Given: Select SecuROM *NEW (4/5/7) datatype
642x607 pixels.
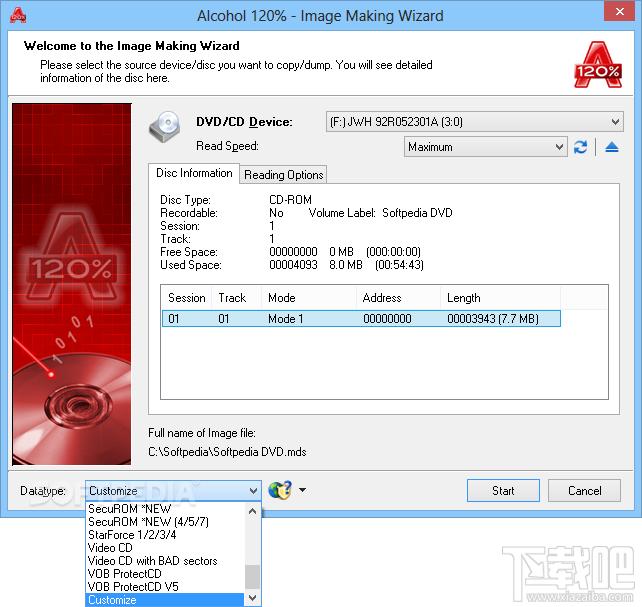Looking at the screenshot, I should tap(165, 522).
